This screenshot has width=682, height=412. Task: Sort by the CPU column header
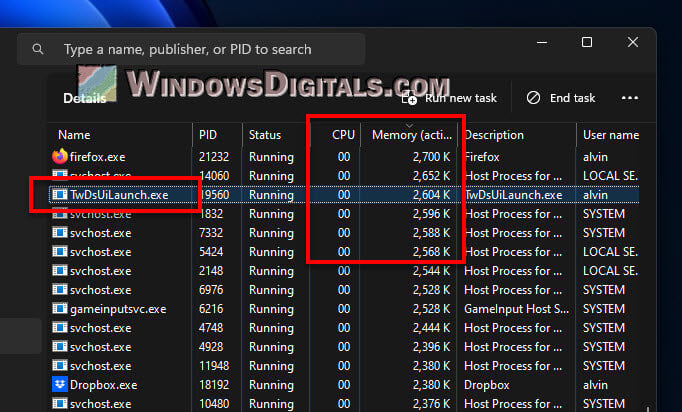point(343,135)
